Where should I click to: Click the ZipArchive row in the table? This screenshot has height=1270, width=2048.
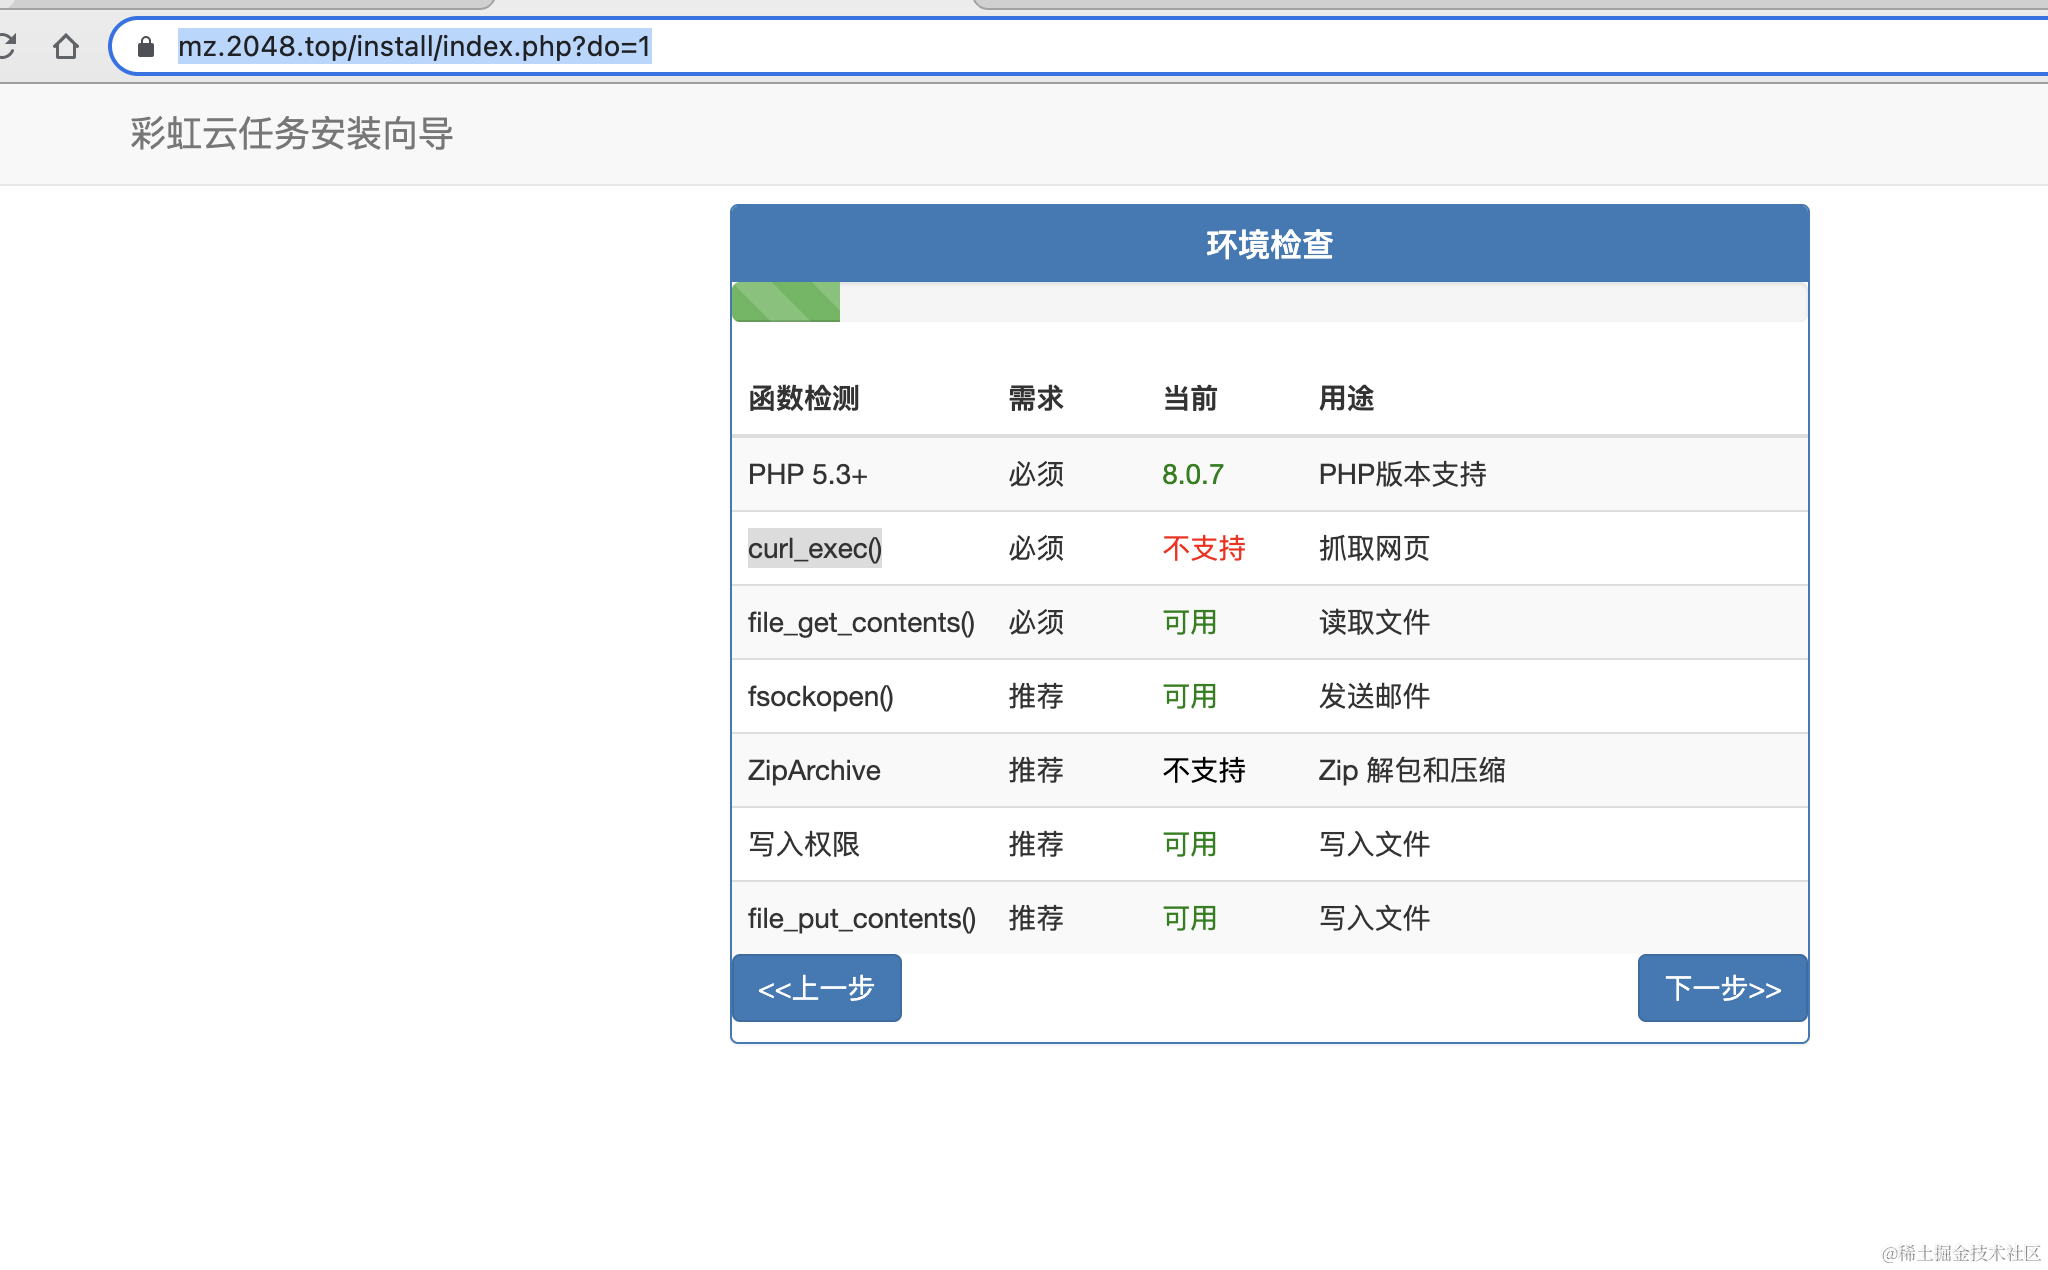click(x=813, y=770)
